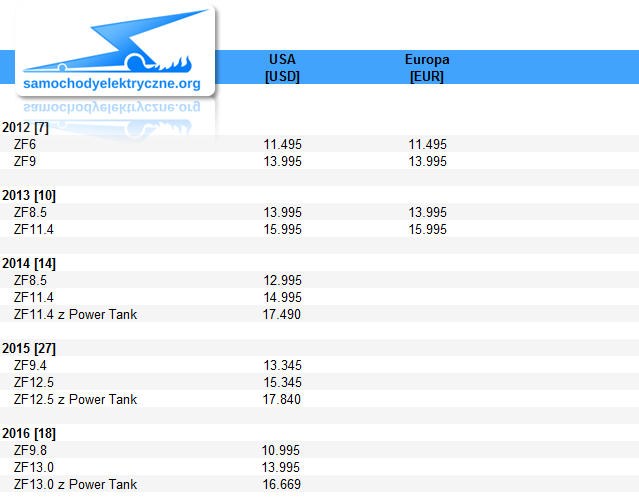The image size is (639, 499).
Task: Click the ZF9.4 model label
Action: pyautogui.click(x=30, y=365)
